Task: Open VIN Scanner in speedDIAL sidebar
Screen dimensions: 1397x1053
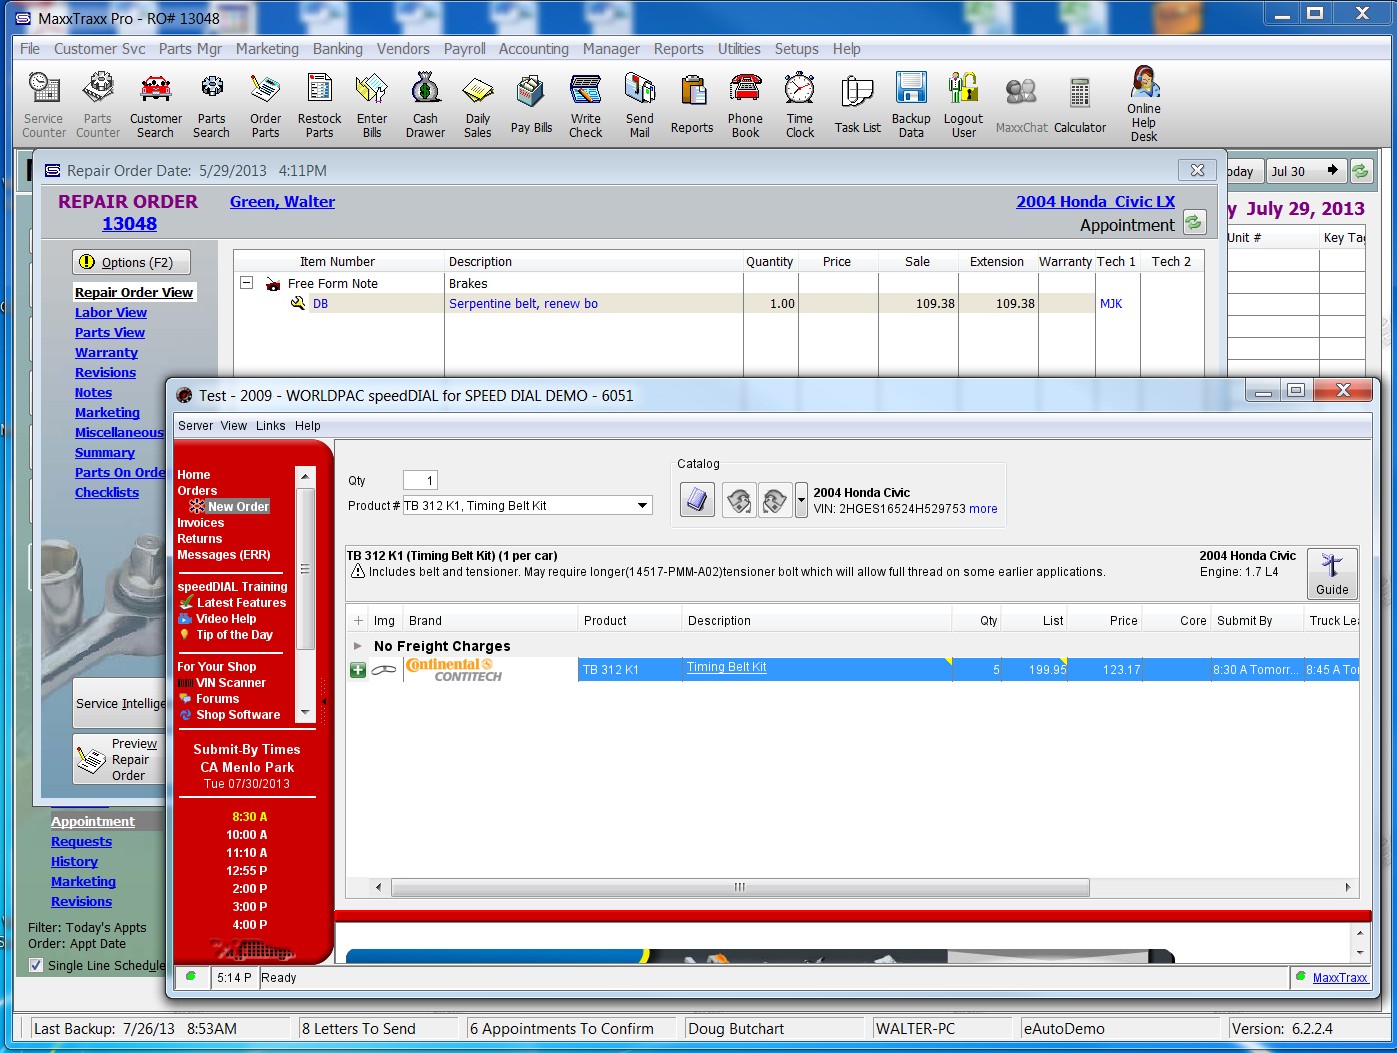Action: pos(231,683)
